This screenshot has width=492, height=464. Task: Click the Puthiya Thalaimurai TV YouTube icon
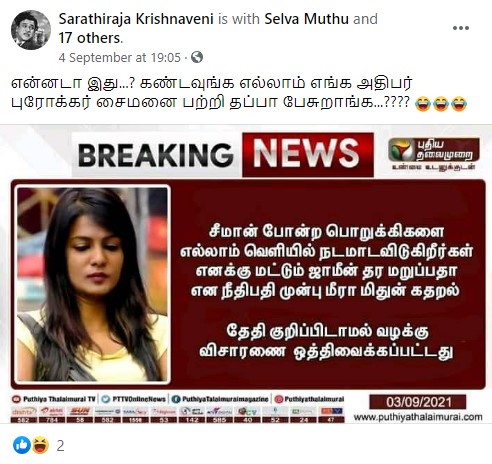point(16,399)
